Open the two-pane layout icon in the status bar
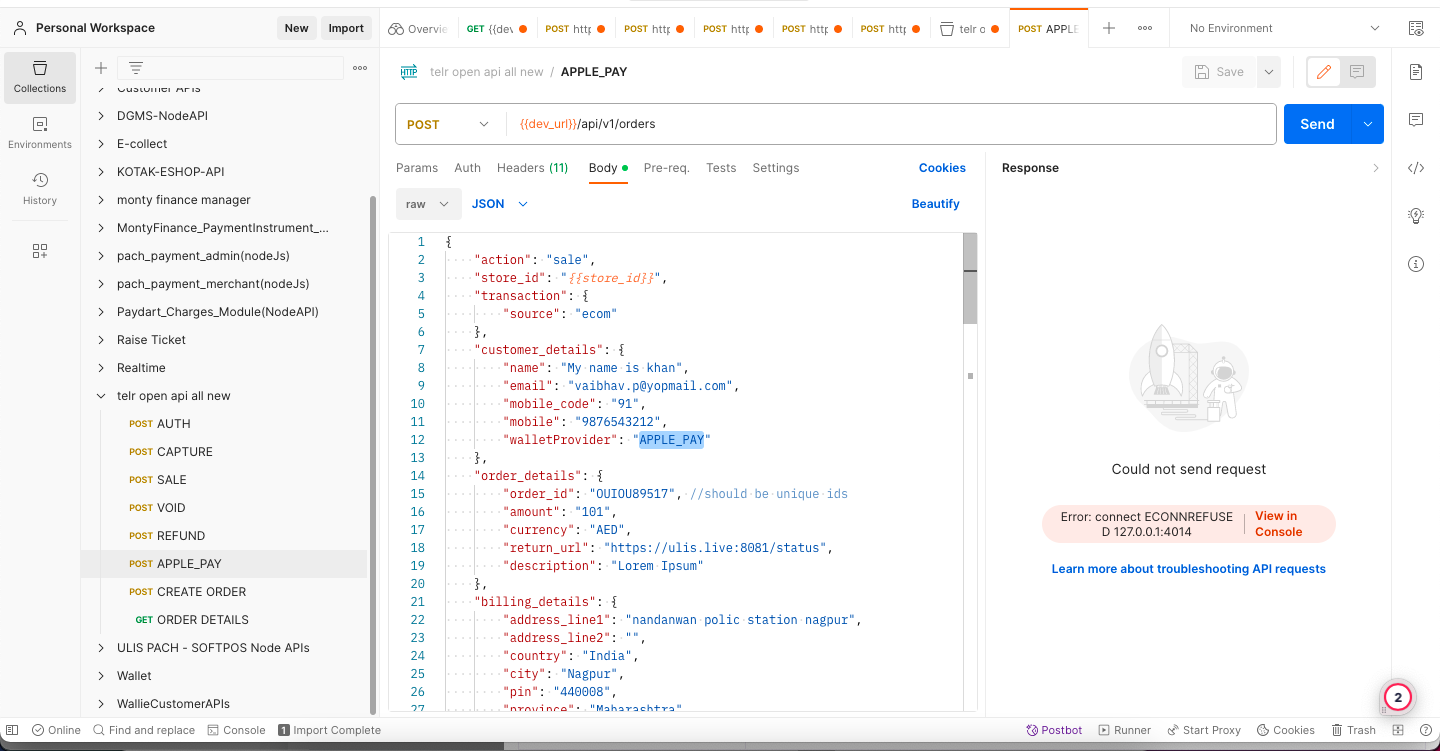 tap(1397, 730)
